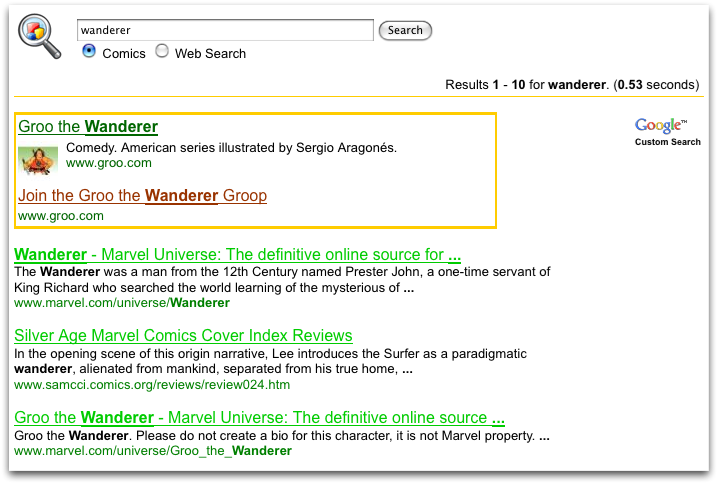Click the www.marvel.com/universe/Wanderer URL
This screenshot has height=484, width=718.
pyautogui.click(x=122, y=303)
